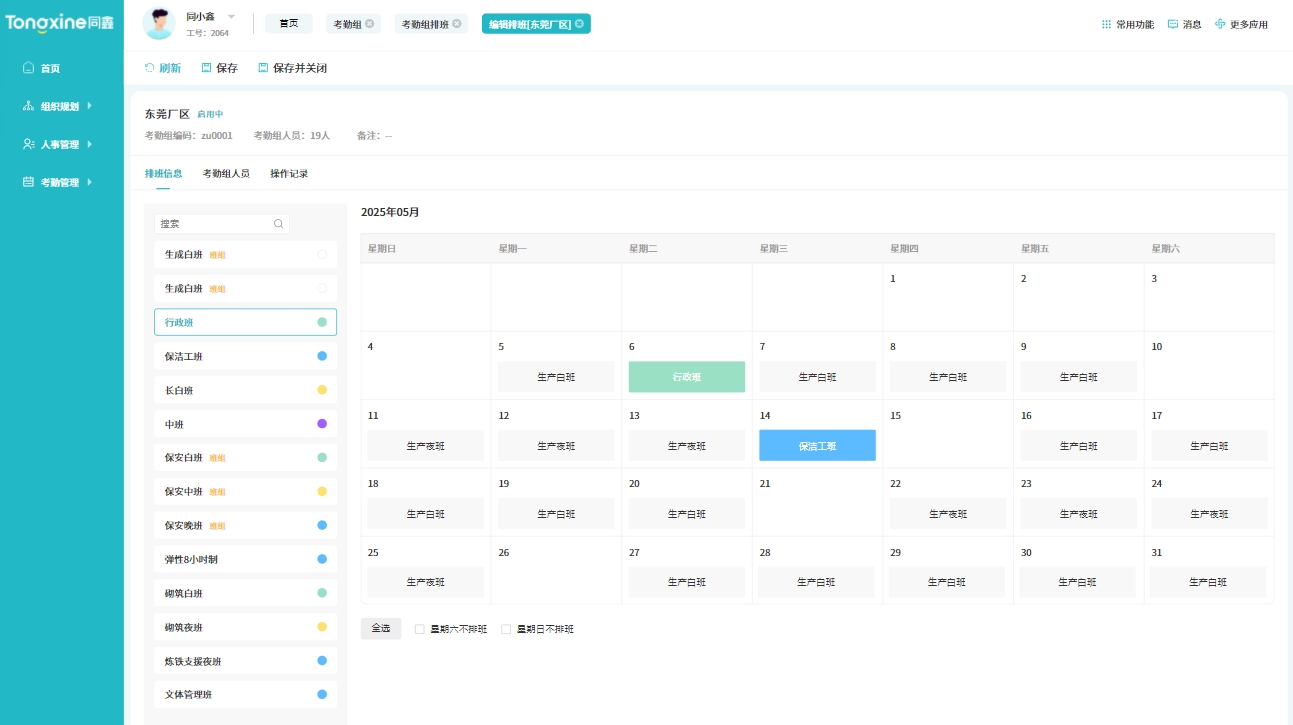
Task: Click the user avatar picture
Action: (159, 23)
